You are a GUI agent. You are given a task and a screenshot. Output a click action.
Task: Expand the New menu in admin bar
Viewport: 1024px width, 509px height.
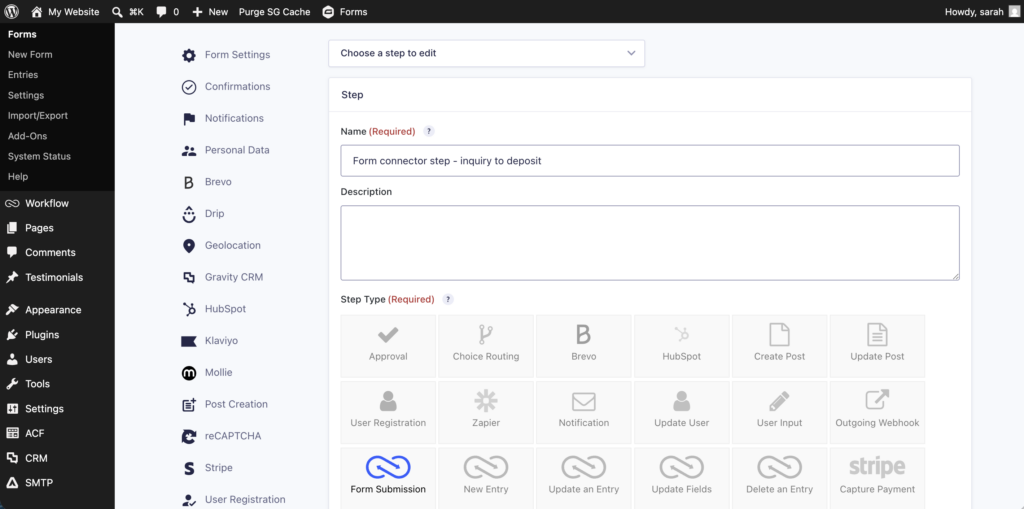[x=210, y=12]
